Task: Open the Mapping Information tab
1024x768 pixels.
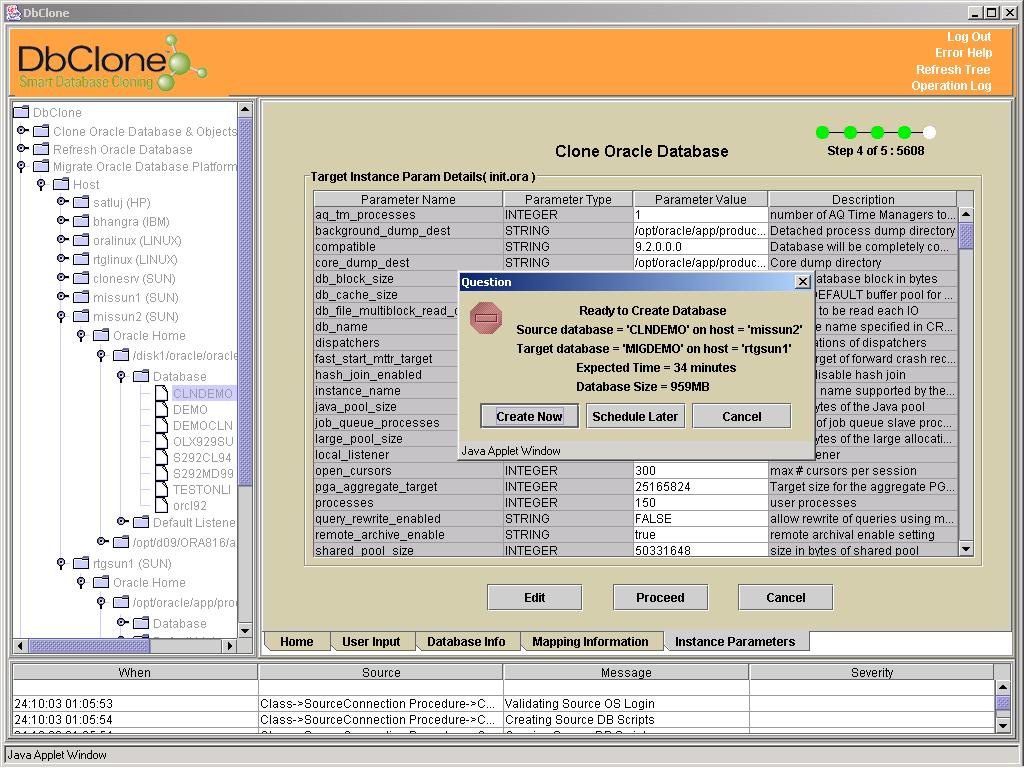Action: 590,641
